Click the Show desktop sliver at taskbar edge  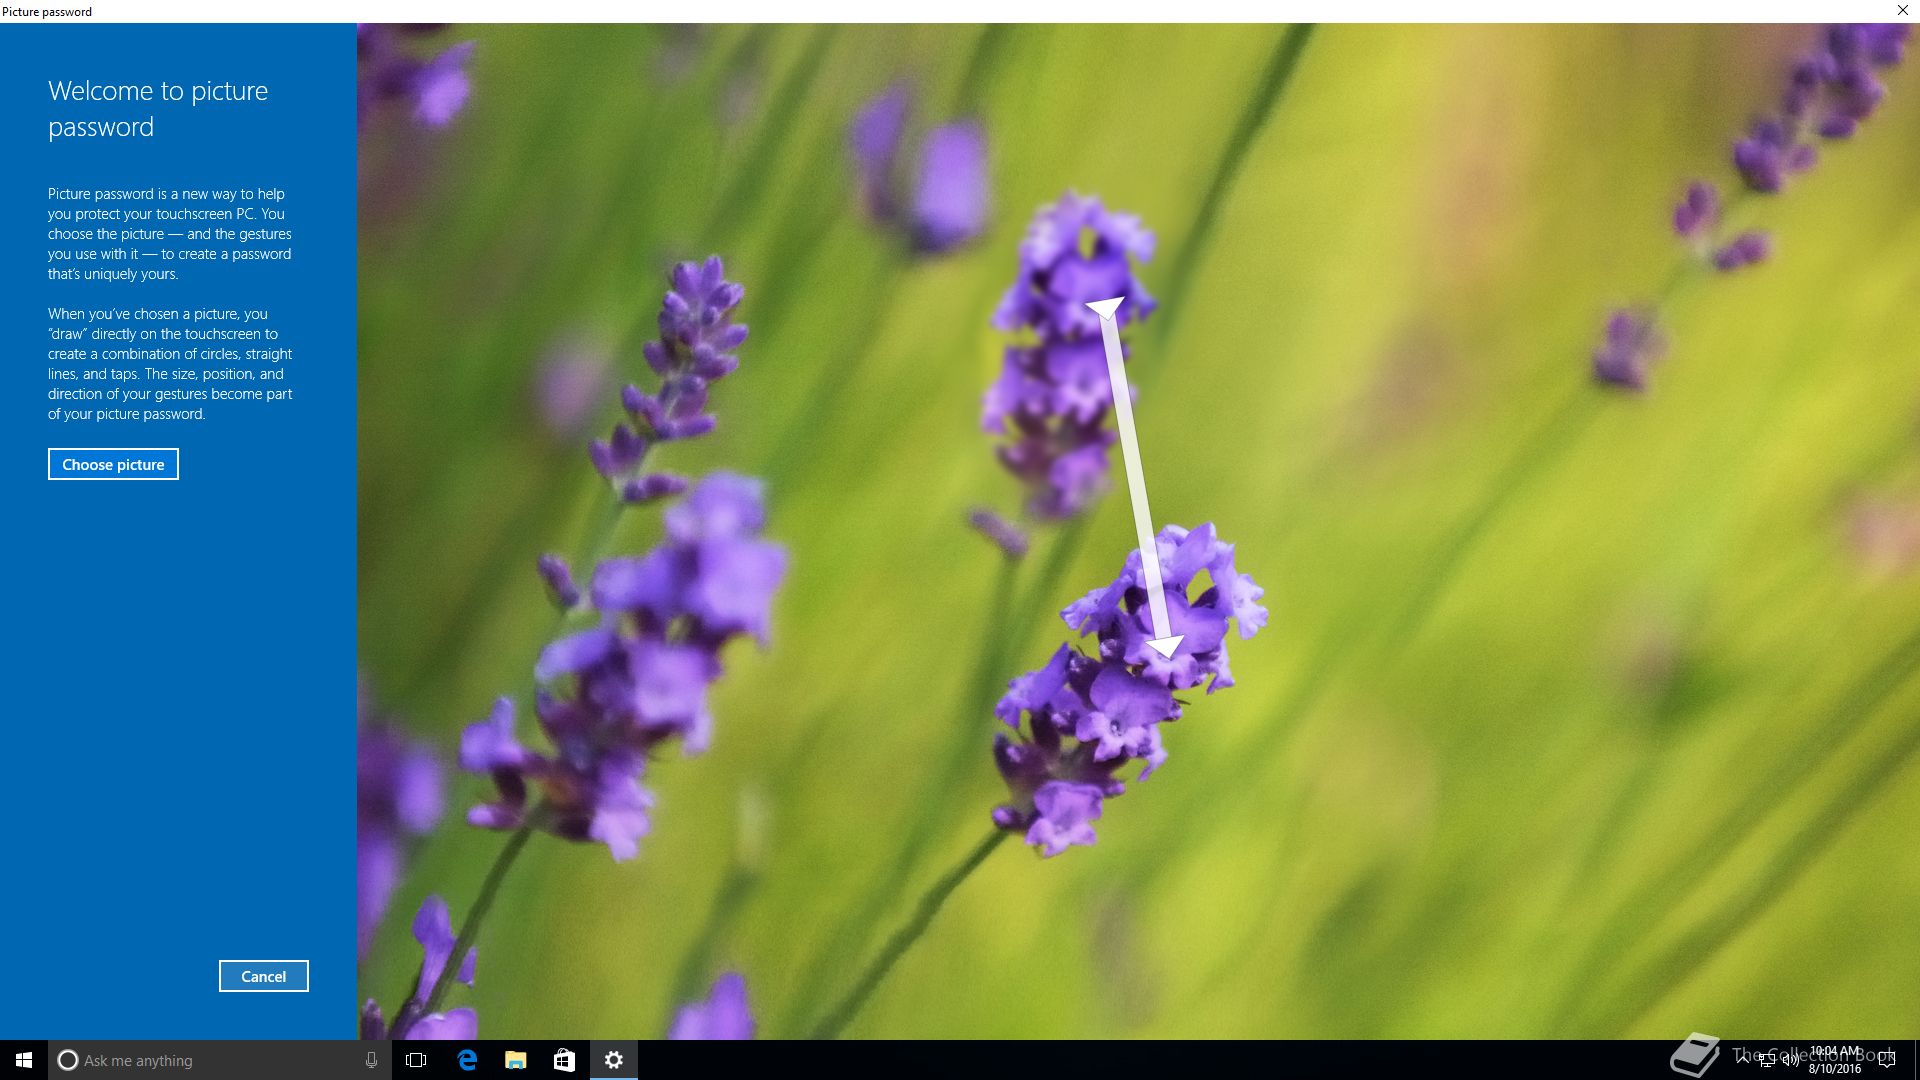pyautogui.click(x=1916, y=1060)
